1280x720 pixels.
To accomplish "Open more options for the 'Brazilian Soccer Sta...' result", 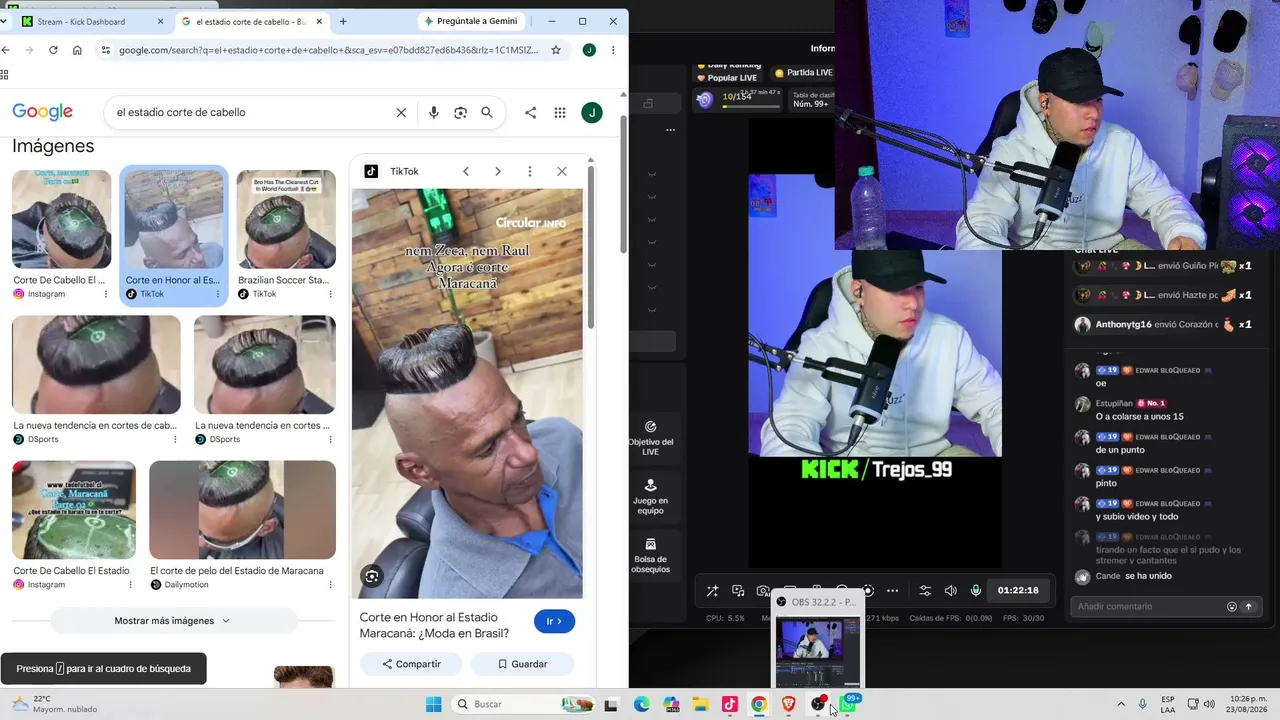I will point(330,294).
